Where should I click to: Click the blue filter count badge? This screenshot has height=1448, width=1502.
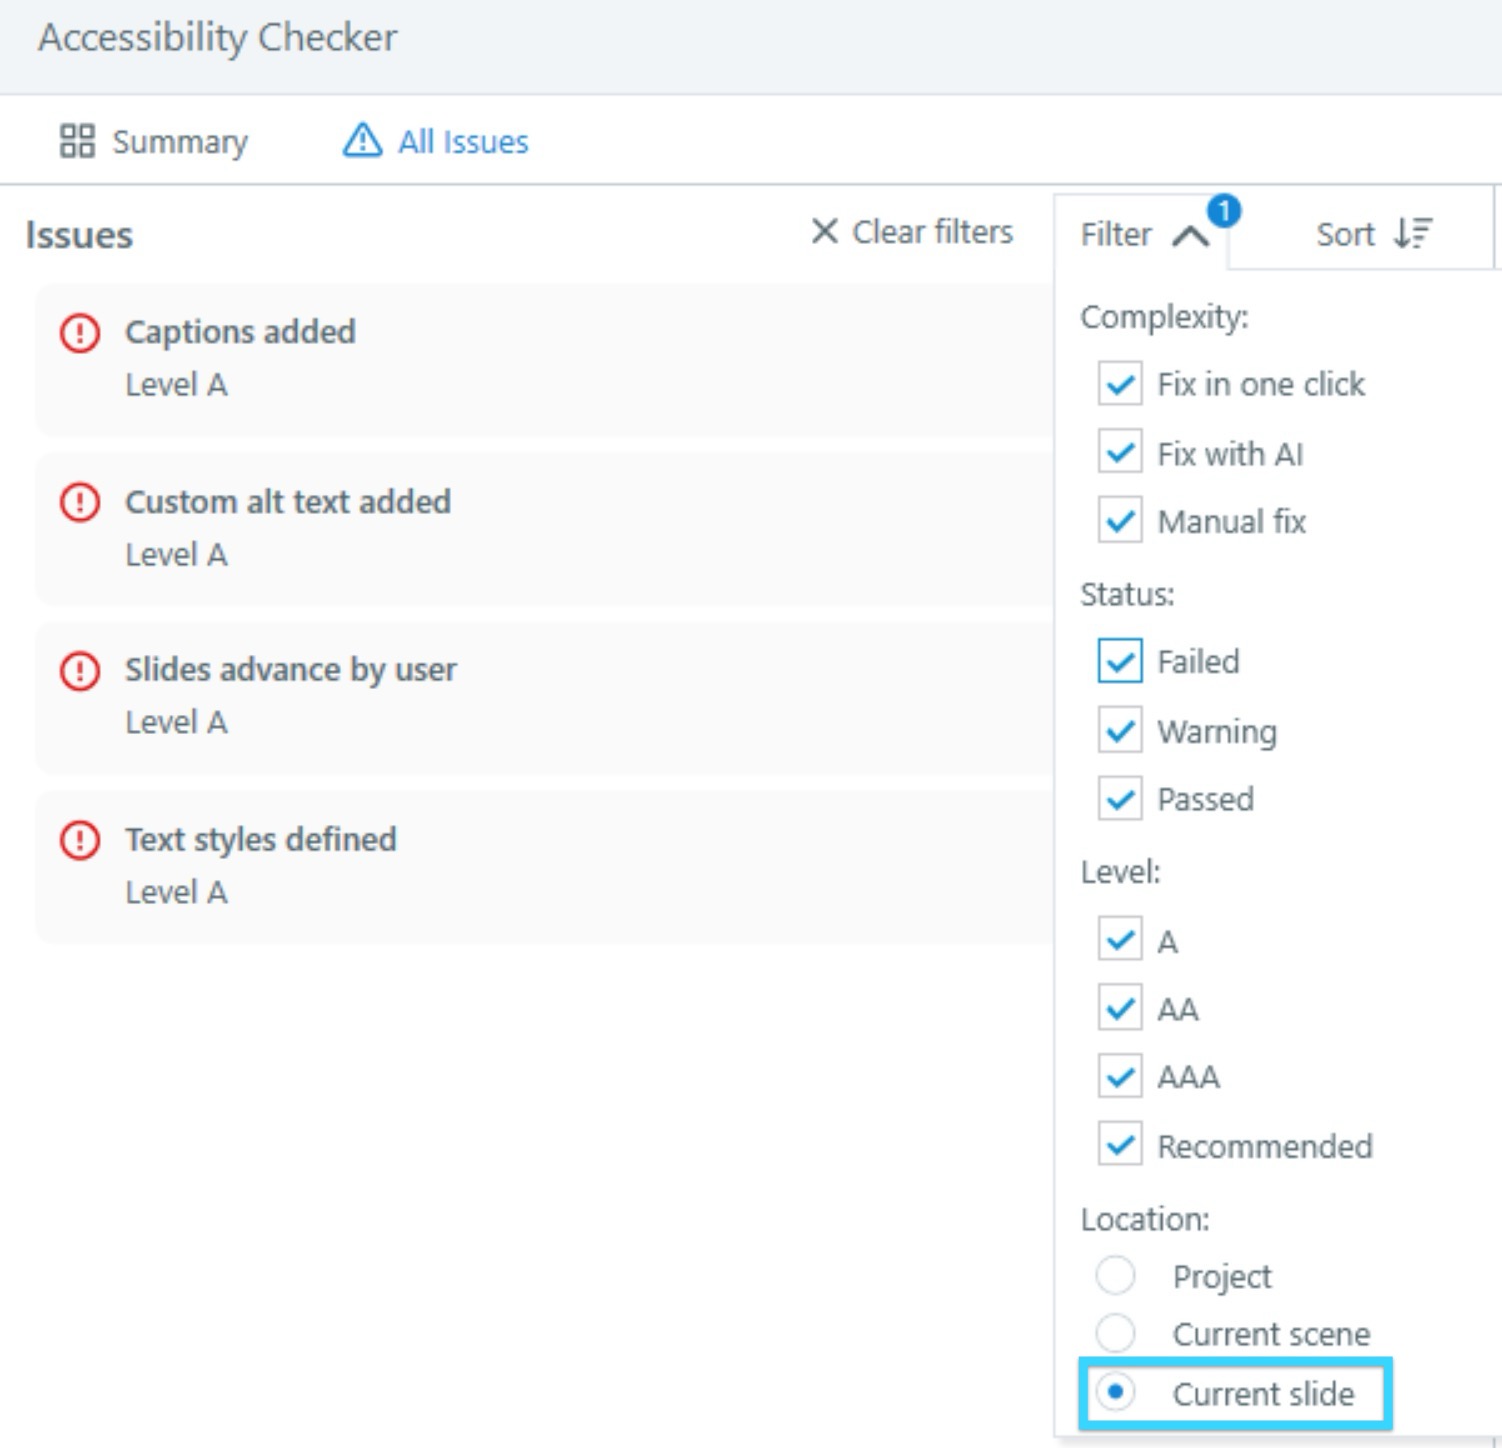tap(1224, 210)
